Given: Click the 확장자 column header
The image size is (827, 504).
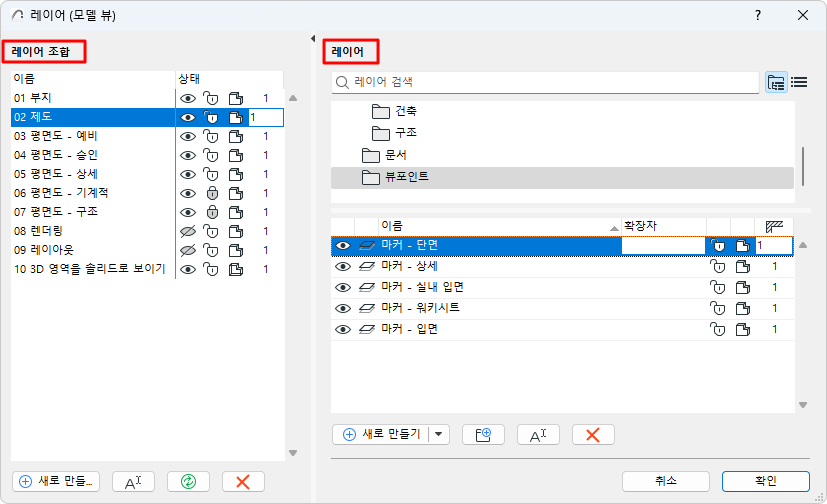Looking at the screenshot, I should tap(663, 226).
